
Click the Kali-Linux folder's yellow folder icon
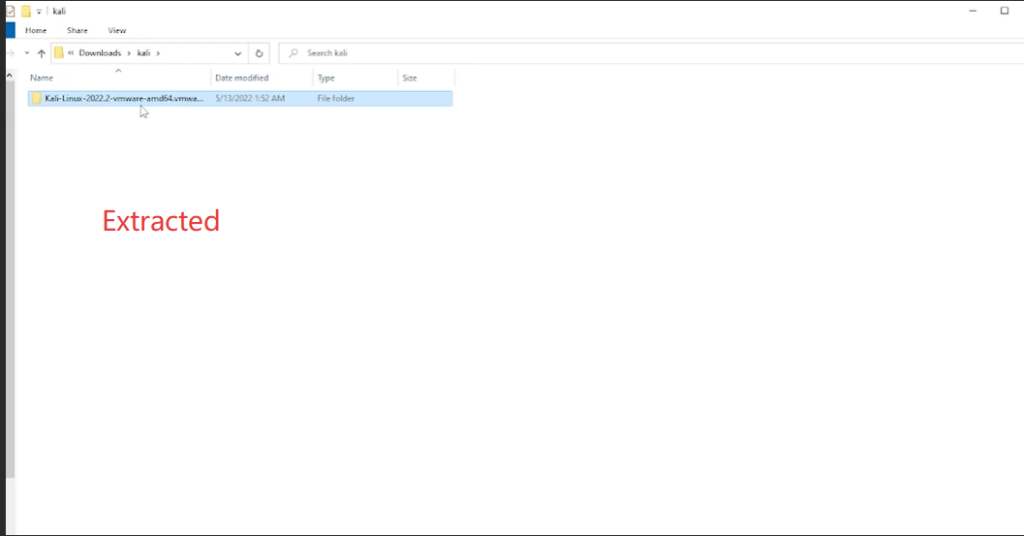pos(37,99)
